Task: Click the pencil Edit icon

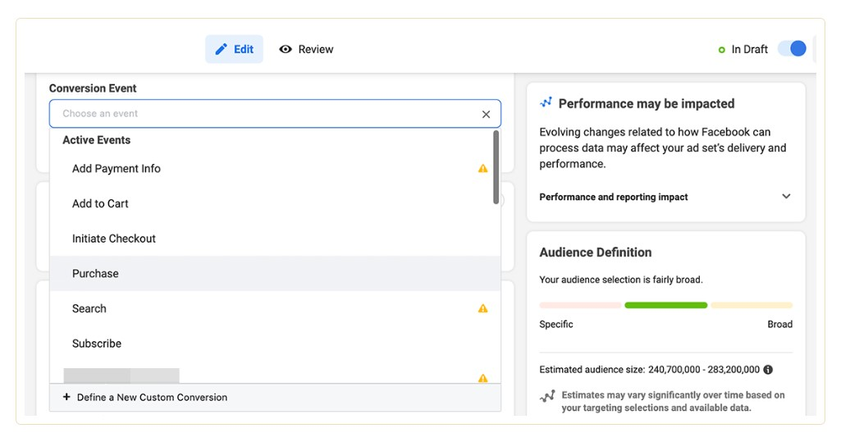Action: pos(221,49)
